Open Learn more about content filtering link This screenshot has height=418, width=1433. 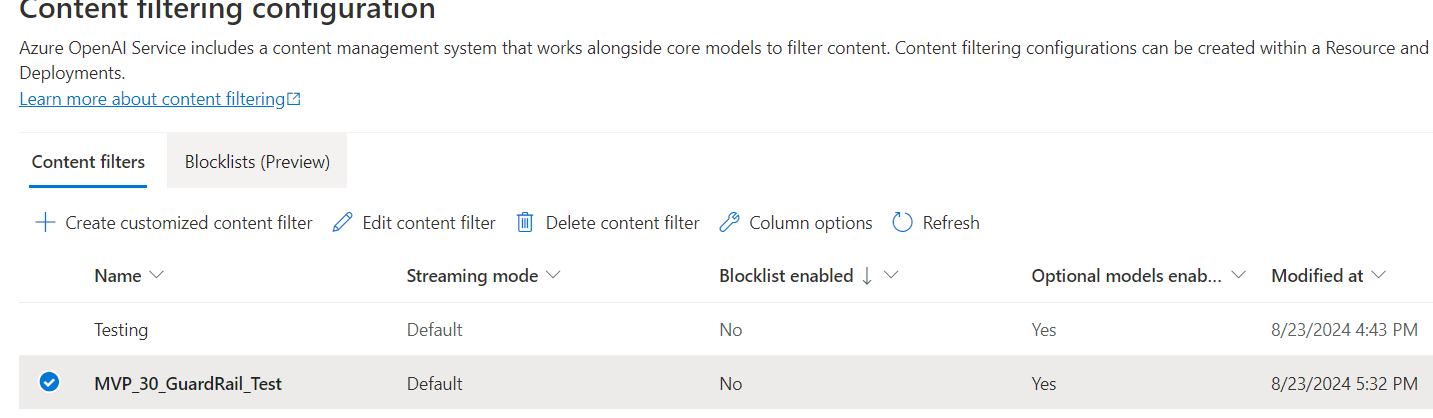tap(152, 99)
